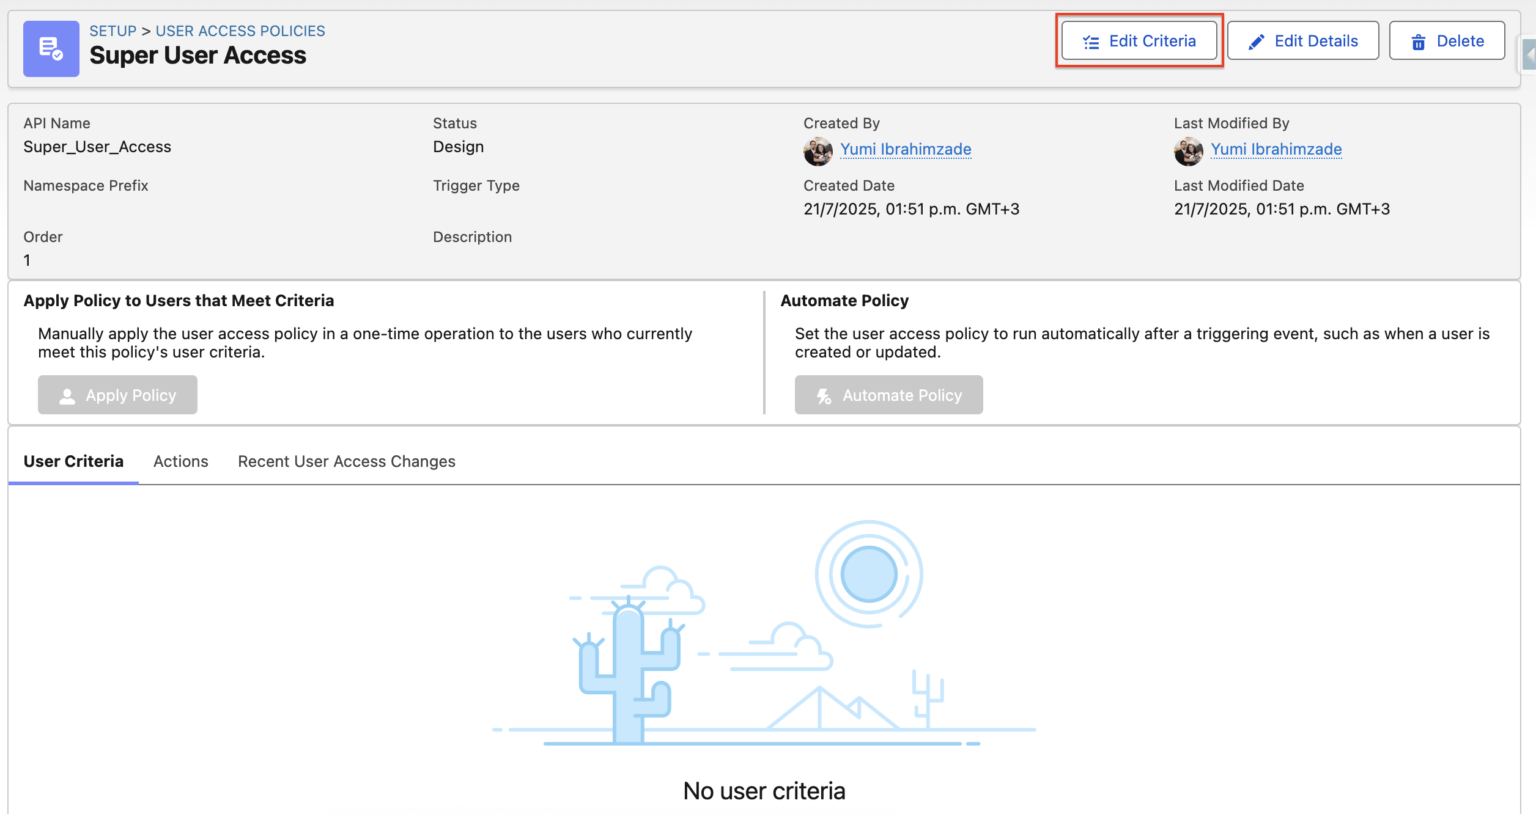Screen dimensions: 1536x814
Task: Click the lightning icon on Automate Policy
Action: [x=823, y=395]
